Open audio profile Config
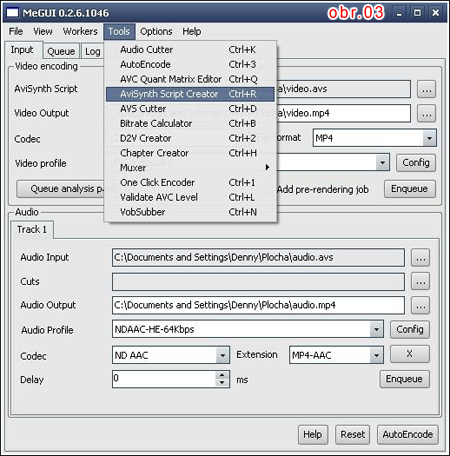This screenshot has height=456, width=450. [x=410, y=330]
